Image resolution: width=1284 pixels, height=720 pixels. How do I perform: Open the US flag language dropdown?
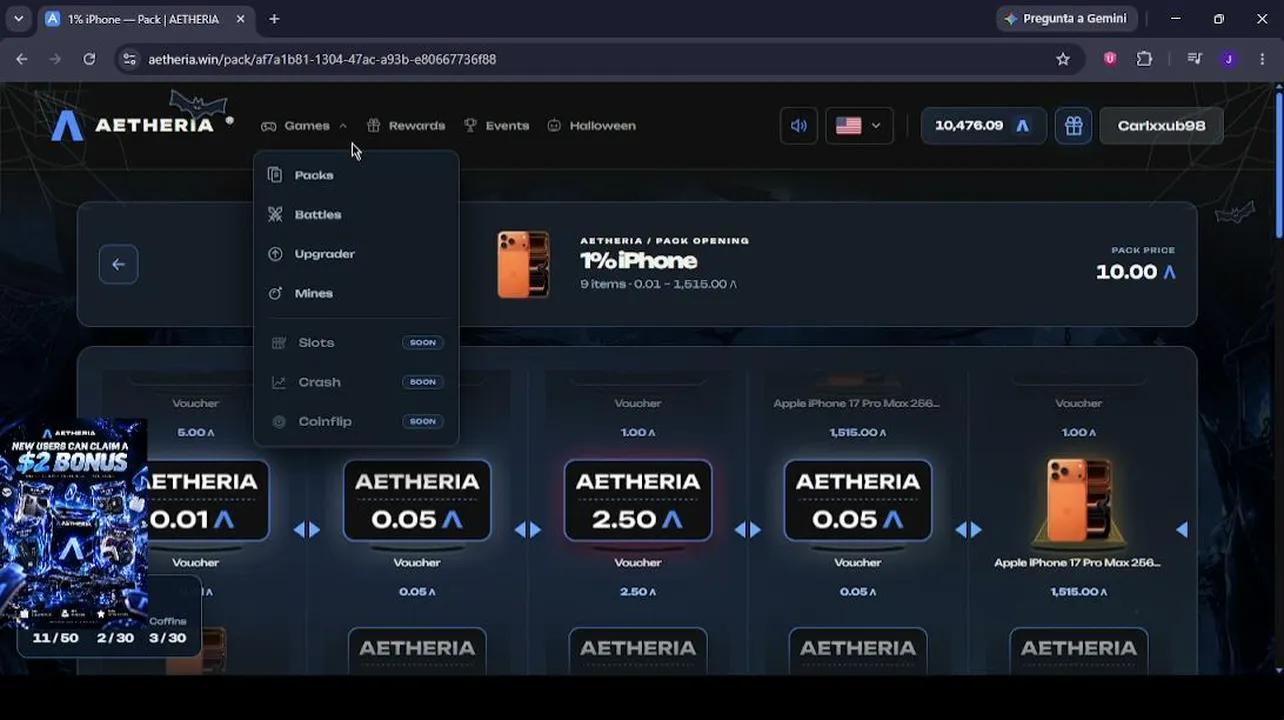[x=859, y=126]
